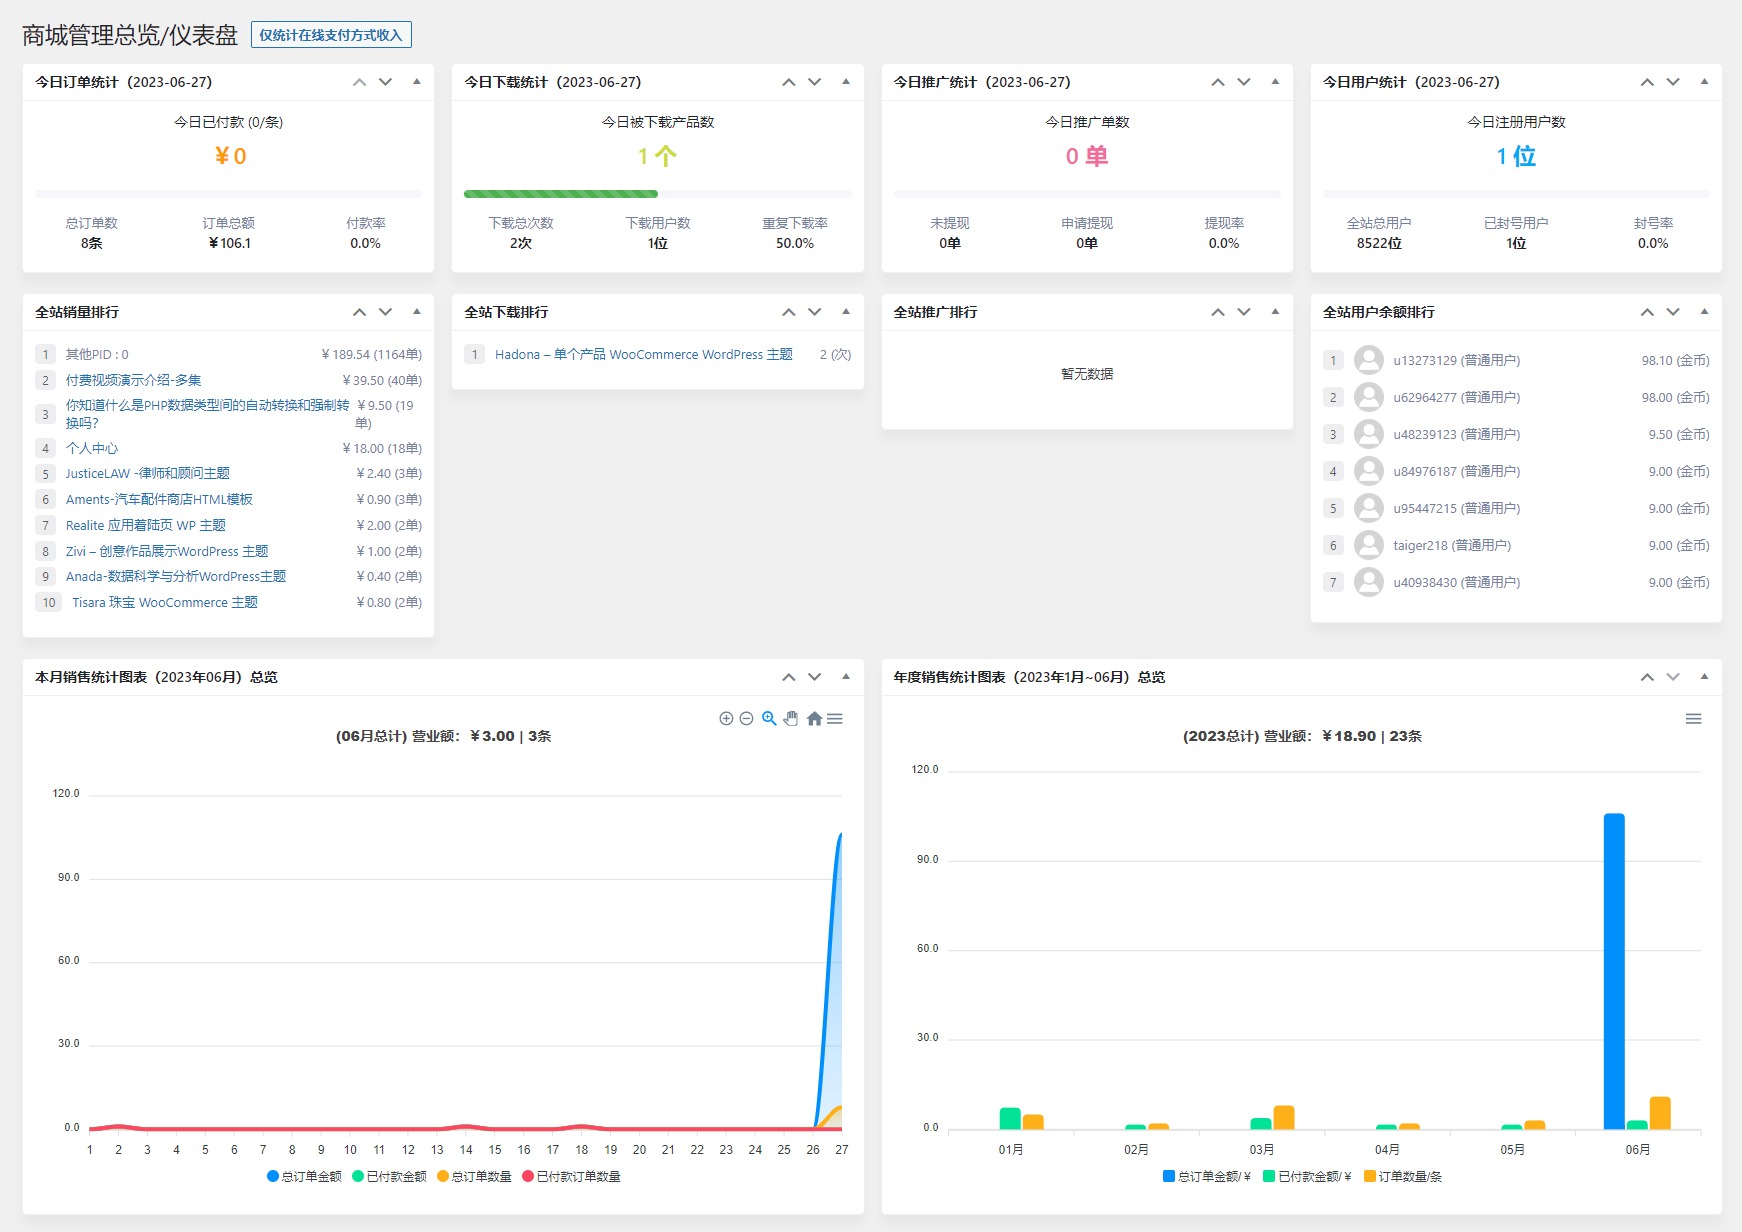This screenshot has width=1742, height=1232.
Task: Click the blue 06月 bar in annual chart
Action: click(1613, 970)
